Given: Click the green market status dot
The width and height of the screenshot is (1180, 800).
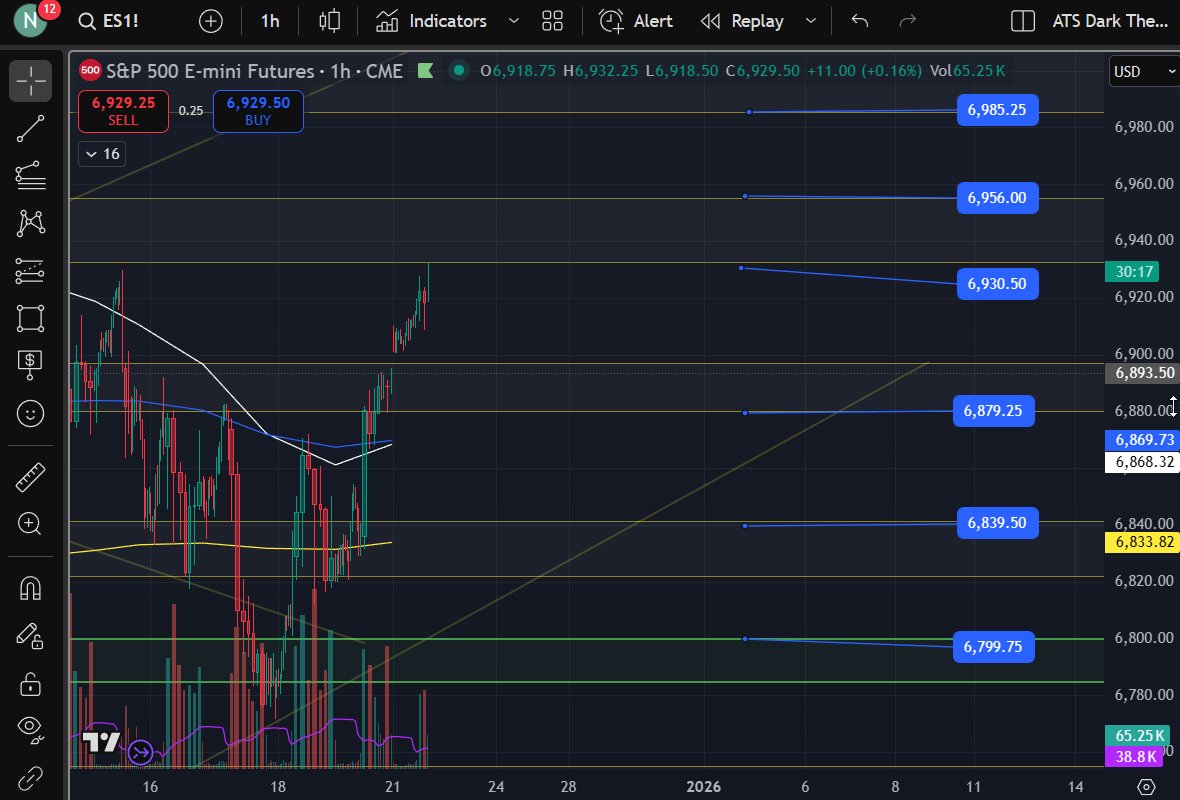Looking at the screenshot, I should 458,71.
